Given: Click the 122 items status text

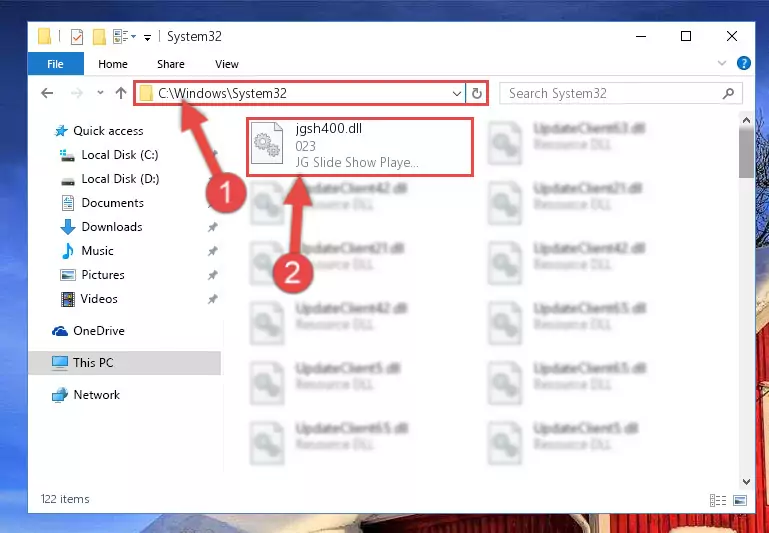Looking at the screenshot, I should (x=65, y=499).
